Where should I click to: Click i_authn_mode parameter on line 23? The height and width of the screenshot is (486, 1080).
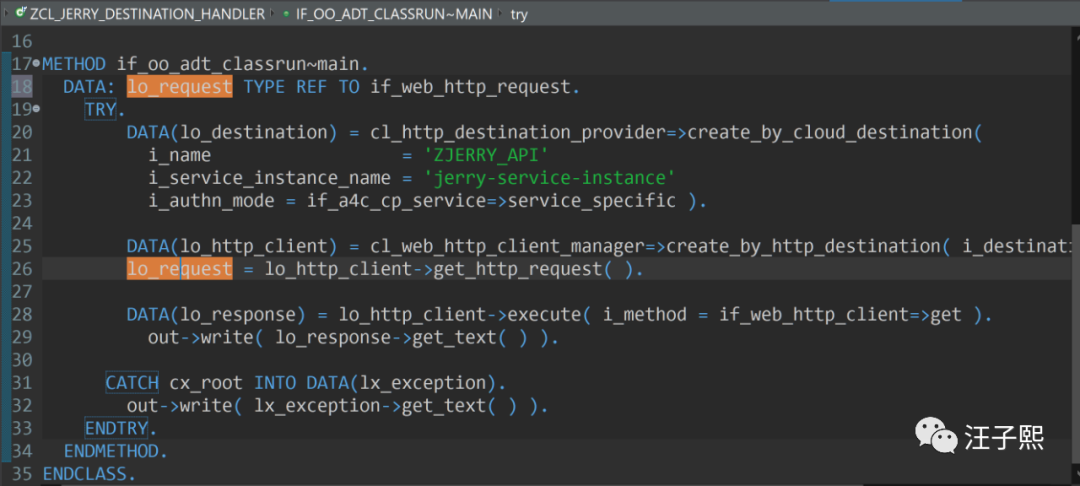[x=211, y=201]
